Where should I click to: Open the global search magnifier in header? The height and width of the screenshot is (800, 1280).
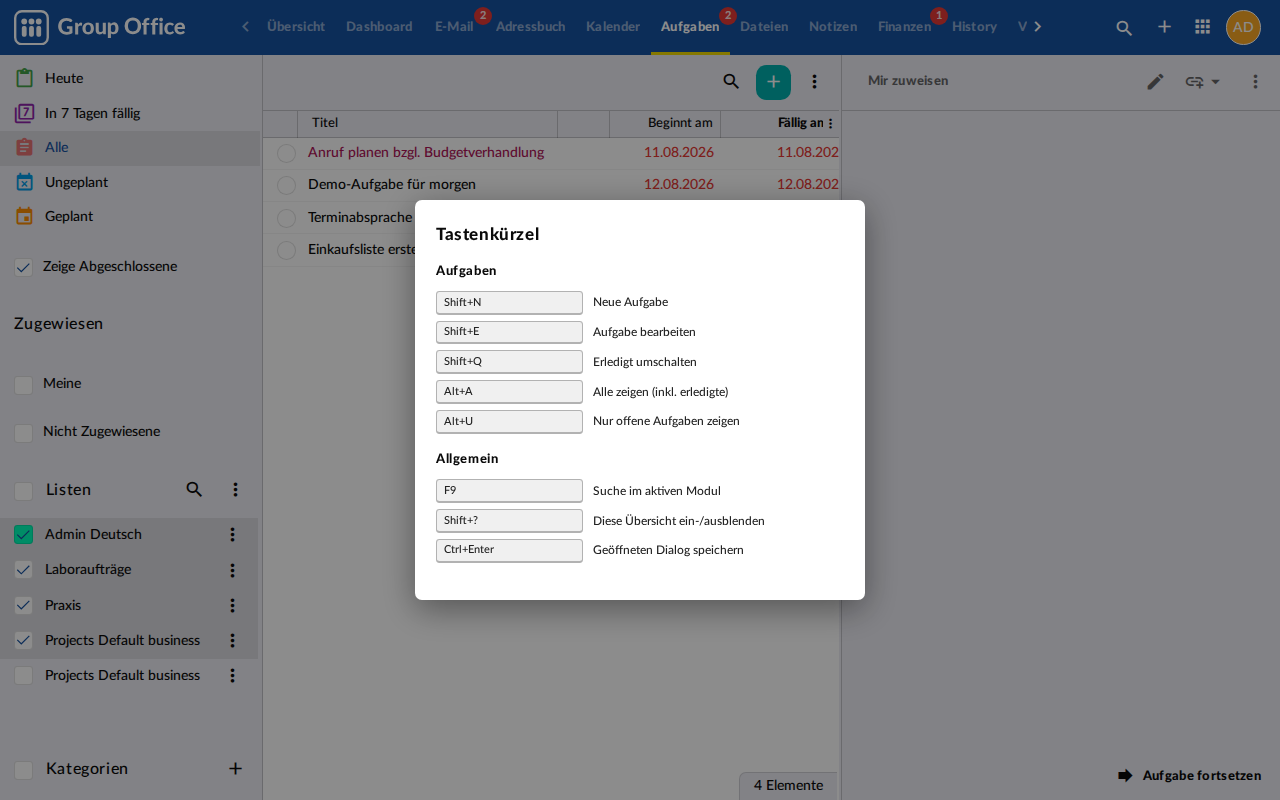coord(1124,27)
